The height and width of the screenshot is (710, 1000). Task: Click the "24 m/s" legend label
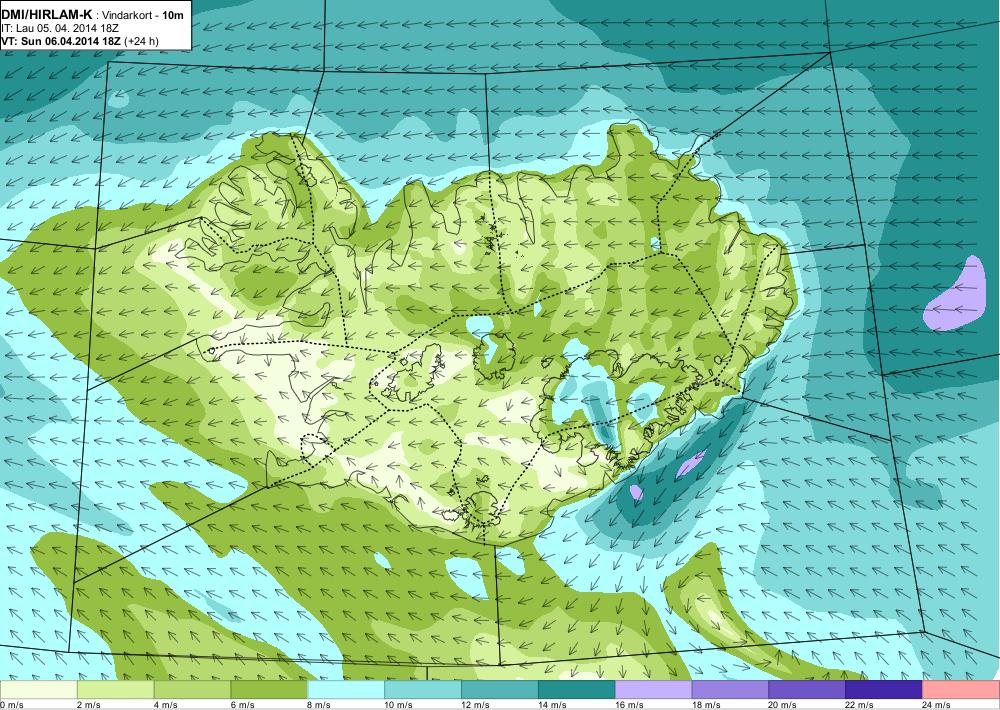point(938,705)
